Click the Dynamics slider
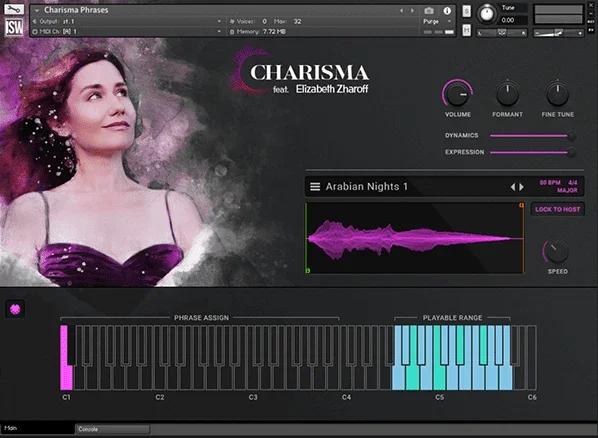 (533, 135)
